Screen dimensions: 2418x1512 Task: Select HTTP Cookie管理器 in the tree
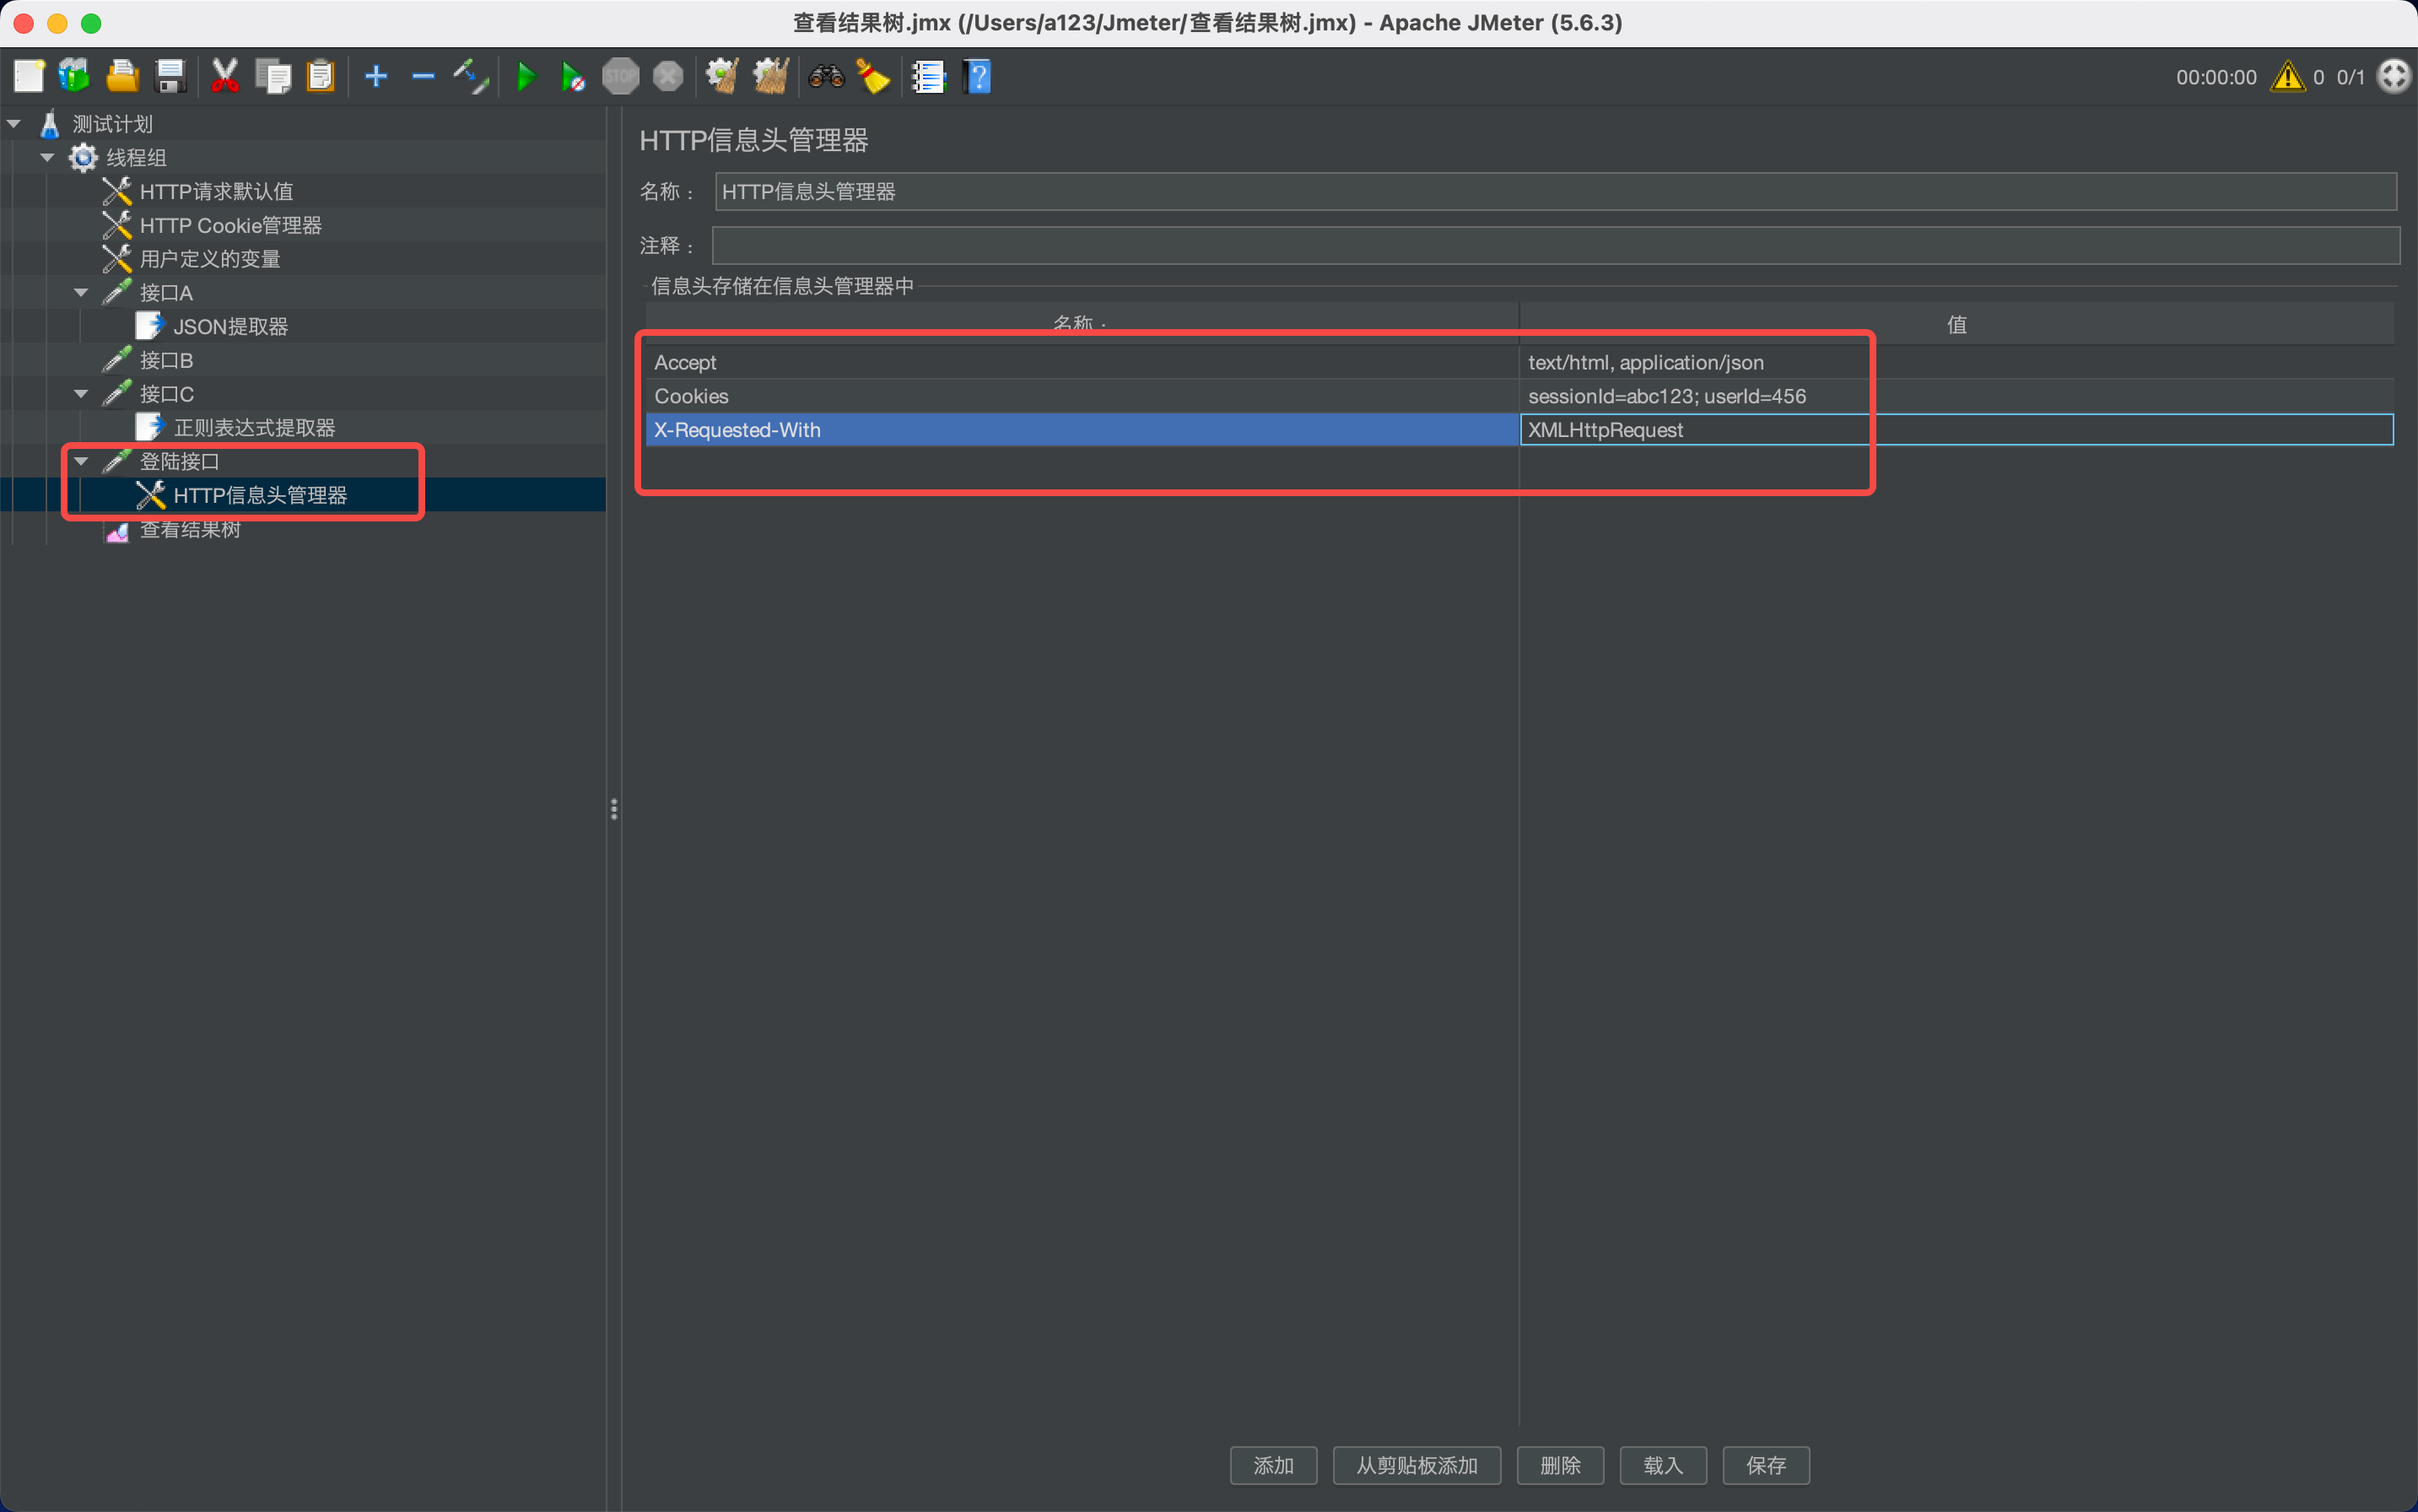230,225
